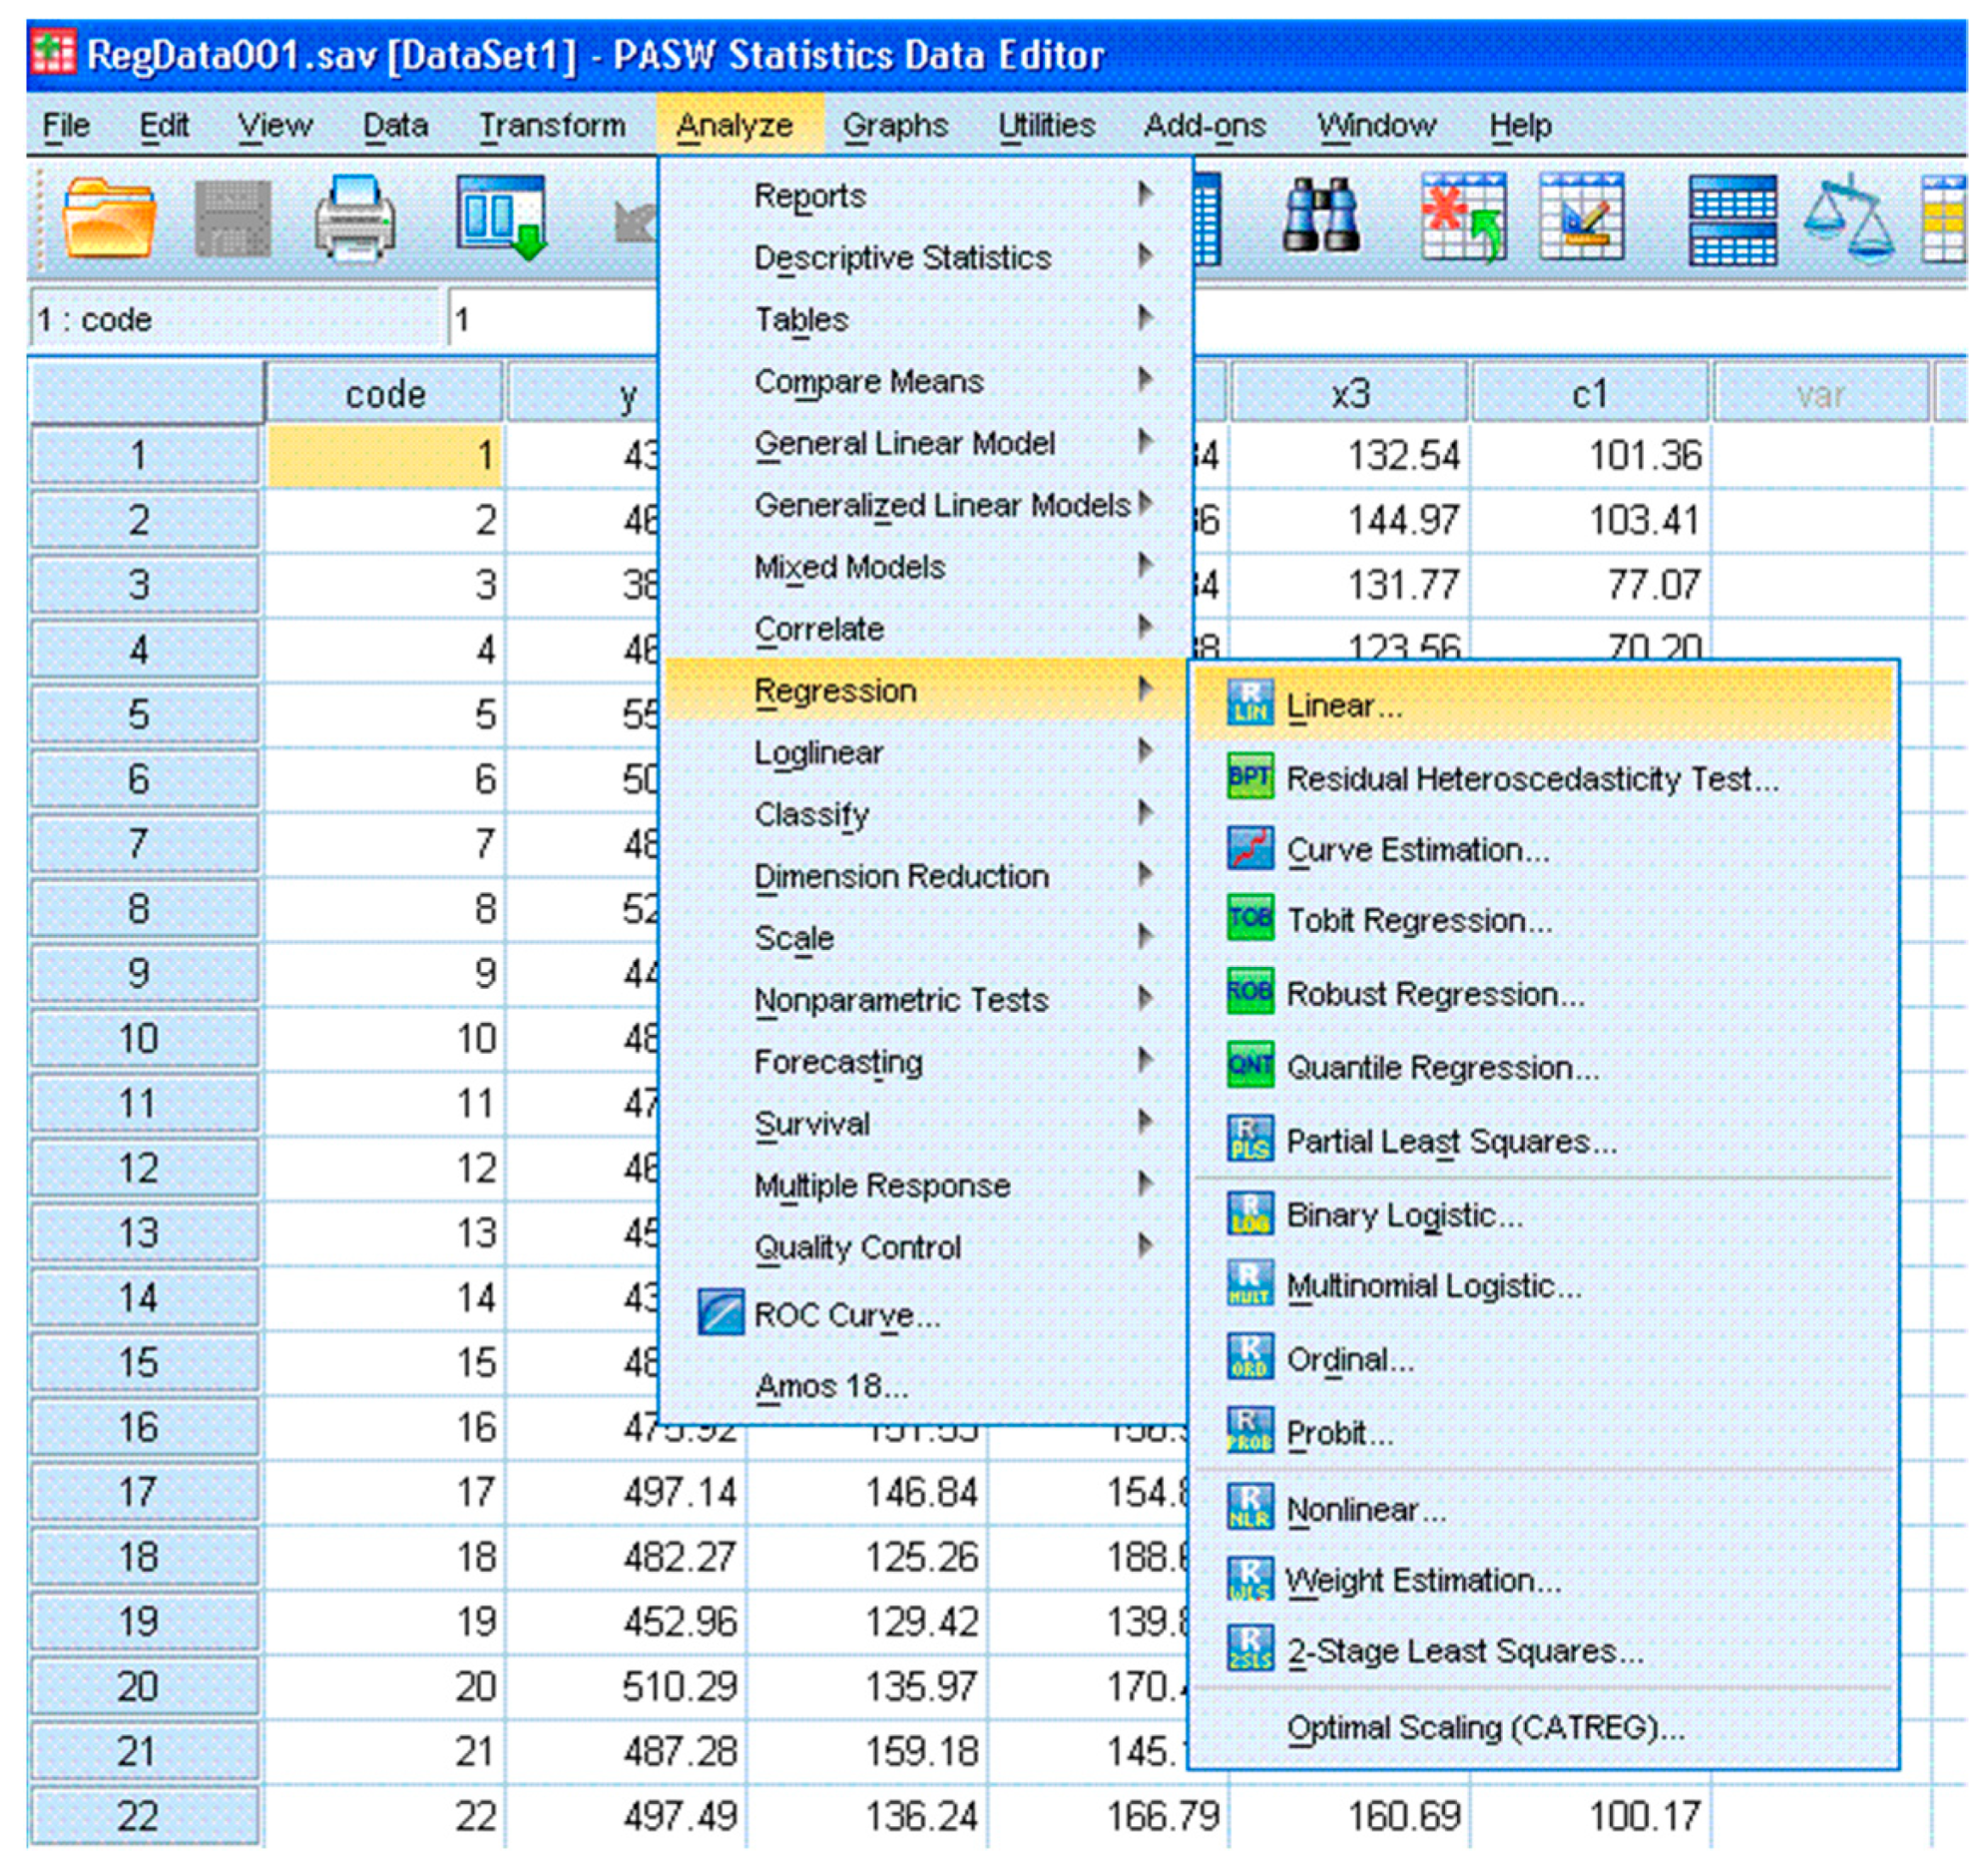Screen dimensions: 1988x1866
Task: Open the Graphs menu
Action: 894,125
